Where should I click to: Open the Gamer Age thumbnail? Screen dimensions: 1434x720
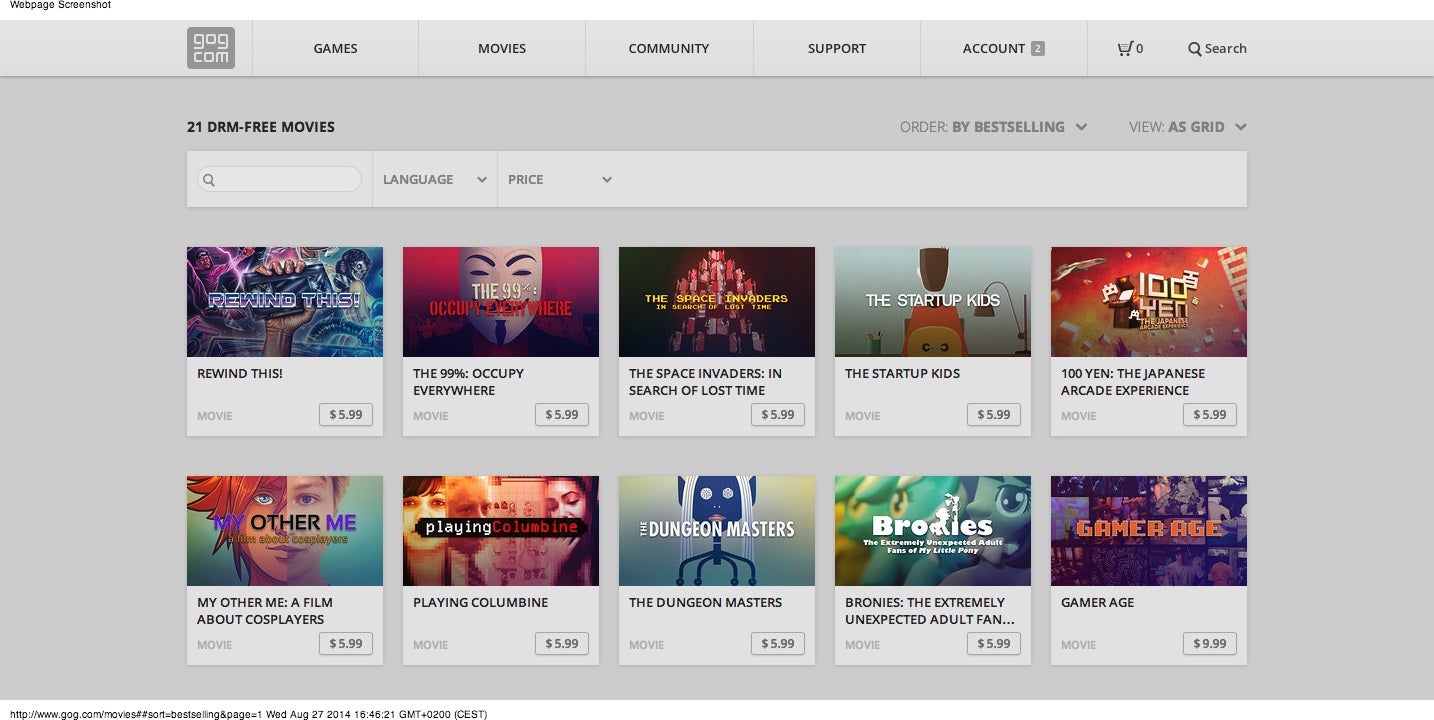(1149, 531)
